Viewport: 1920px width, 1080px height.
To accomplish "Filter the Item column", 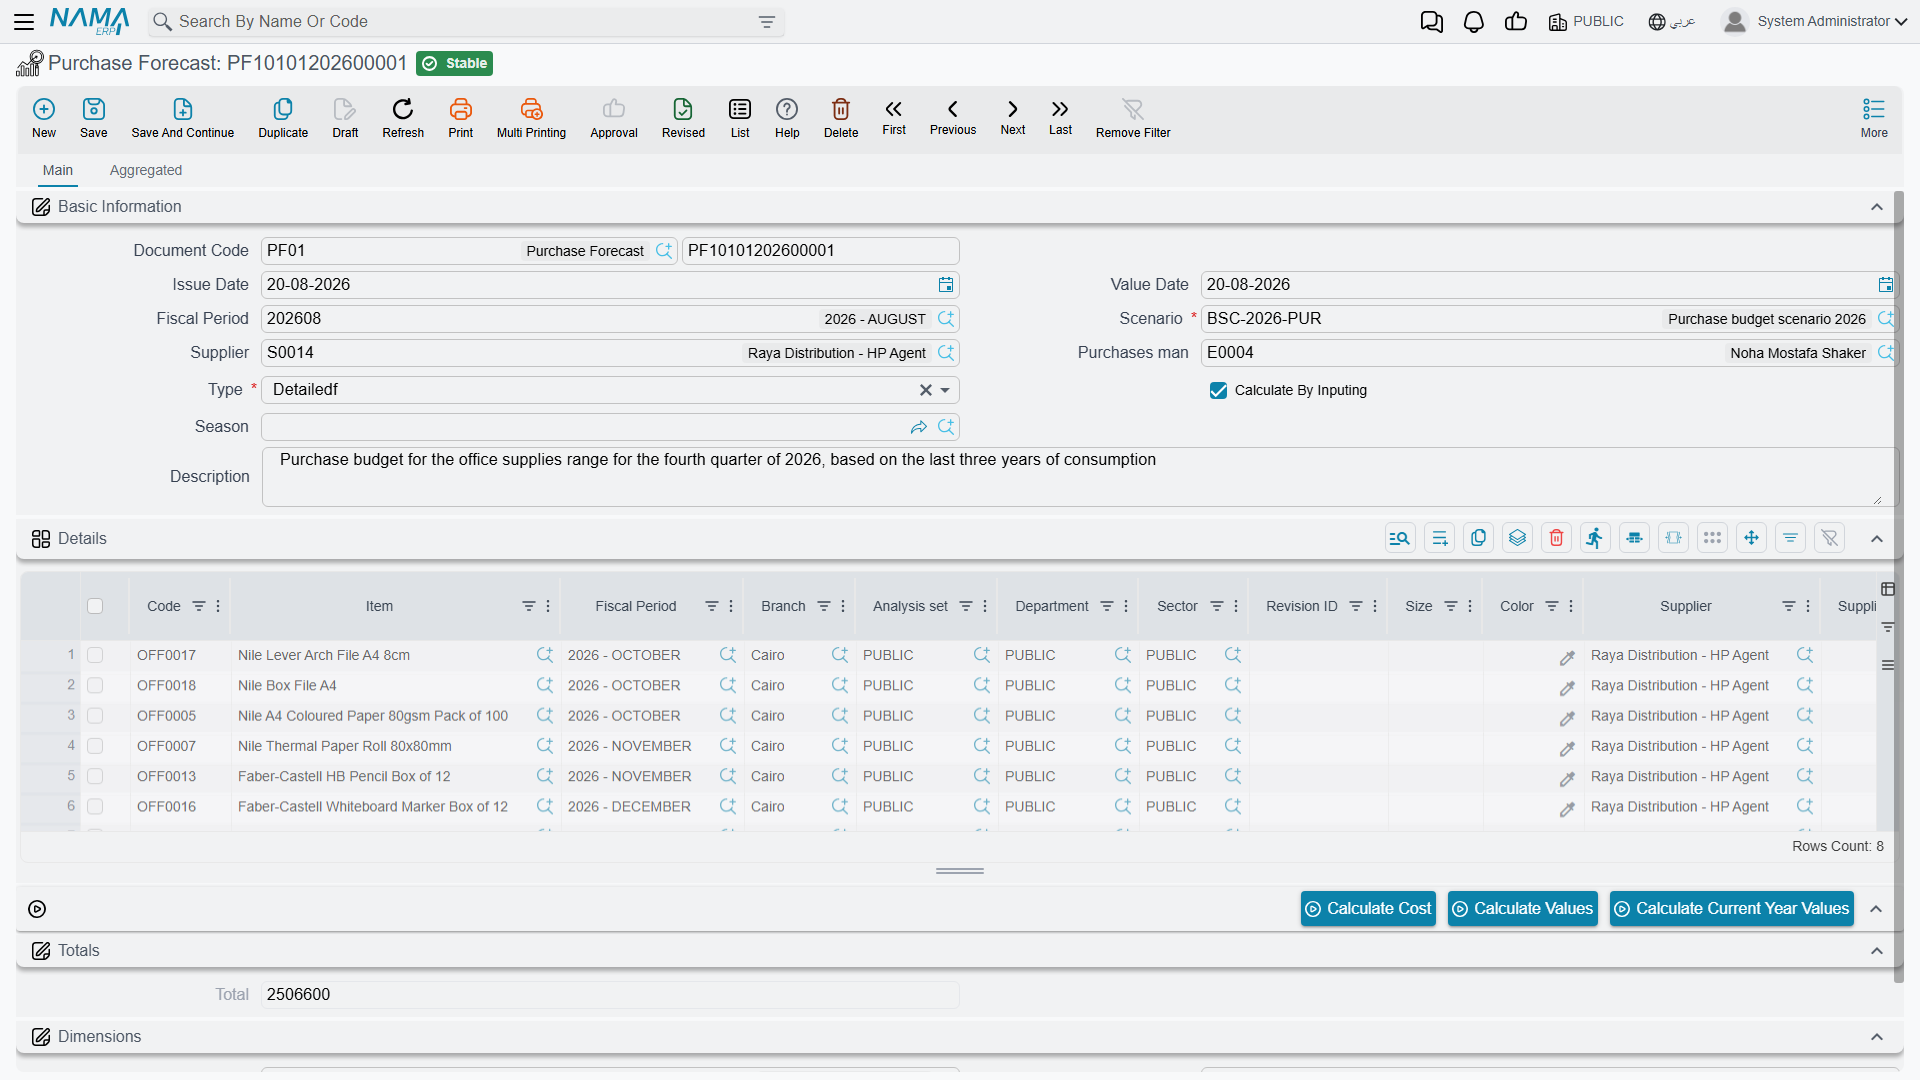I will (x=529, y=606).
